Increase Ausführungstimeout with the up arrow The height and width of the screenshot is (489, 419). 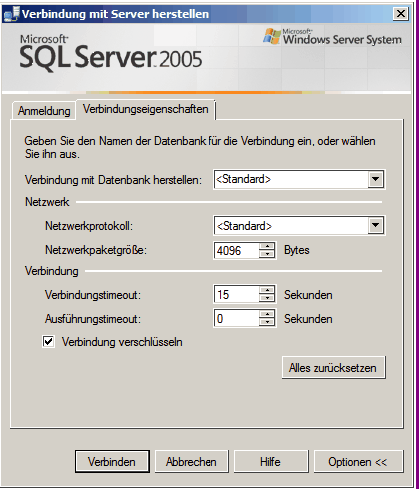point(267,314)
